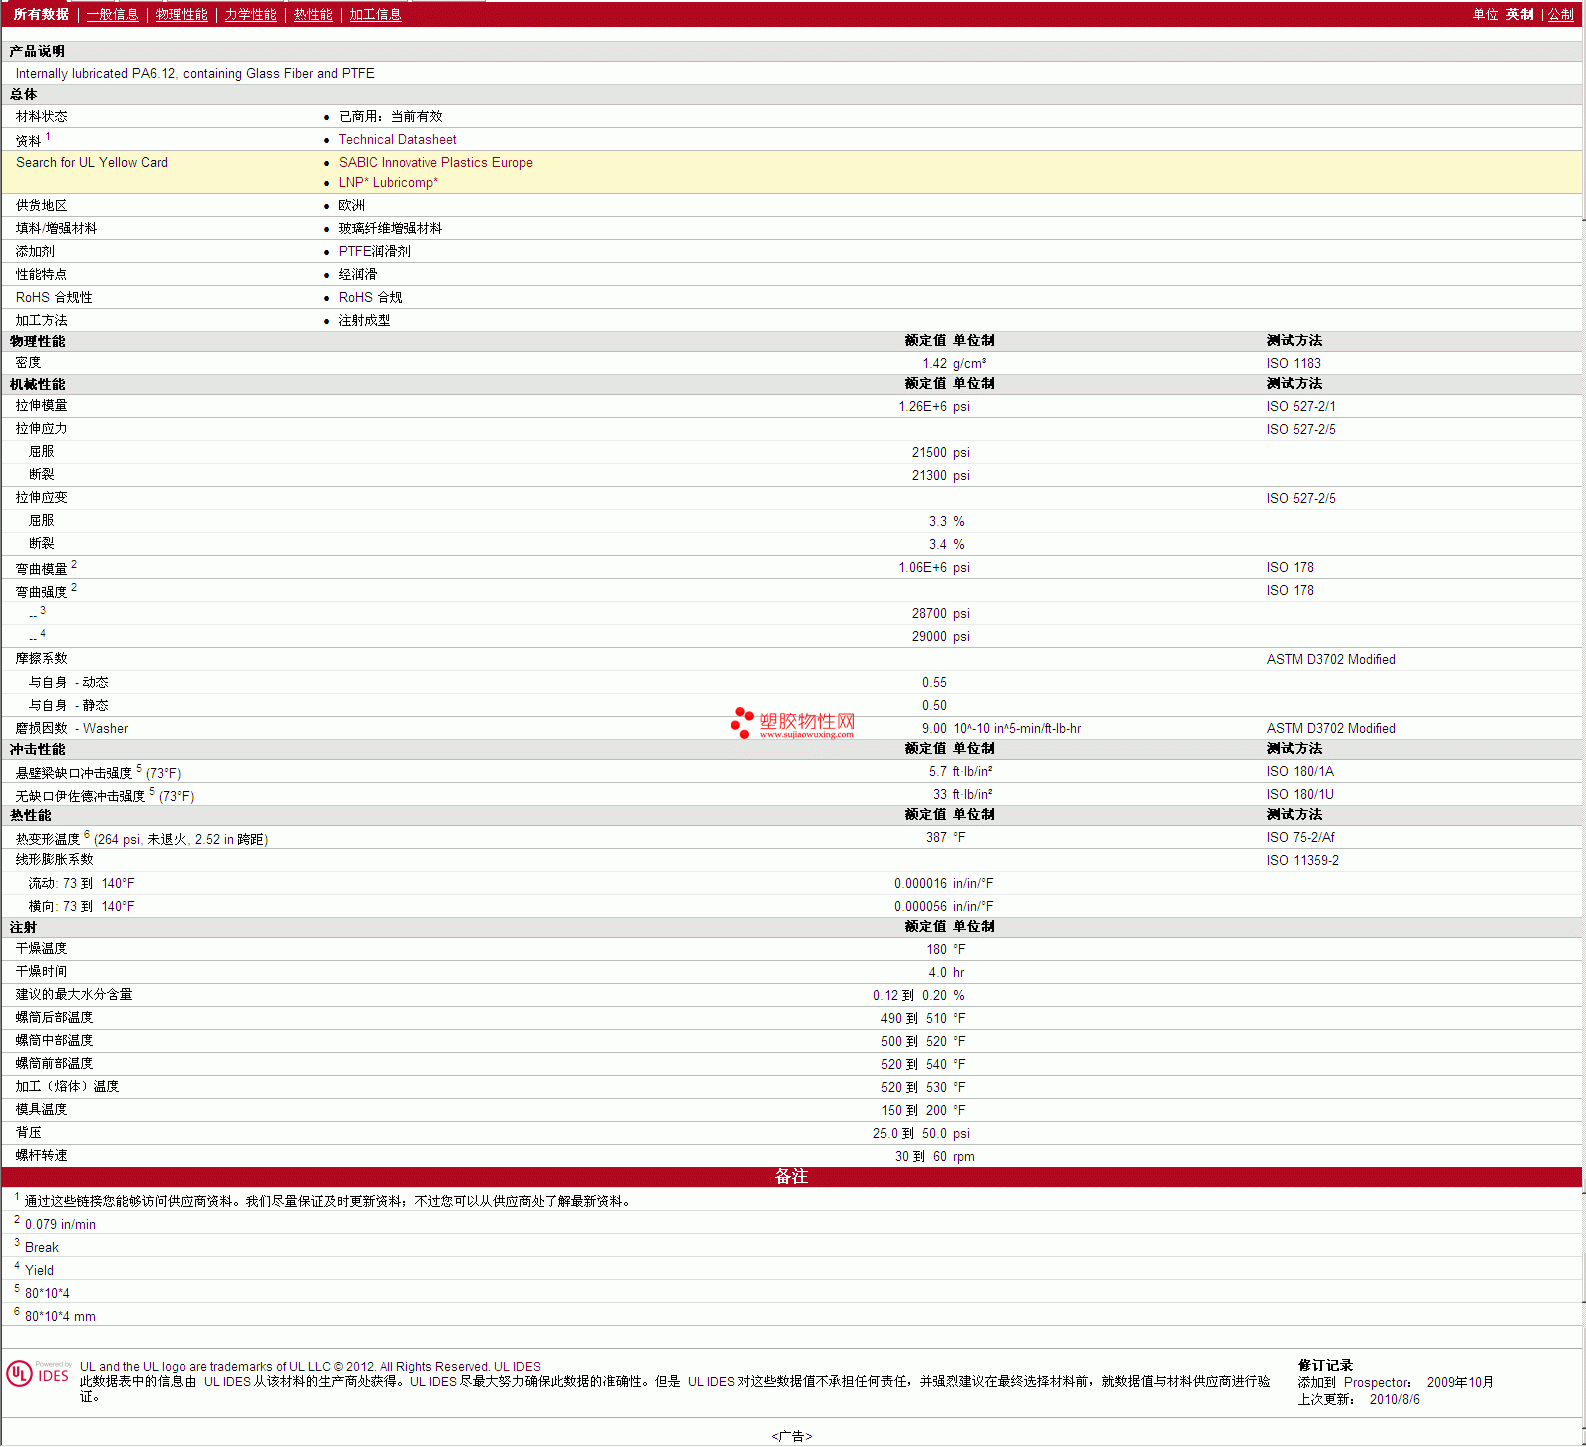1586x1447 pixels.
Task: Click the 模具温度 row label
Action: (x=42, y=1110)
